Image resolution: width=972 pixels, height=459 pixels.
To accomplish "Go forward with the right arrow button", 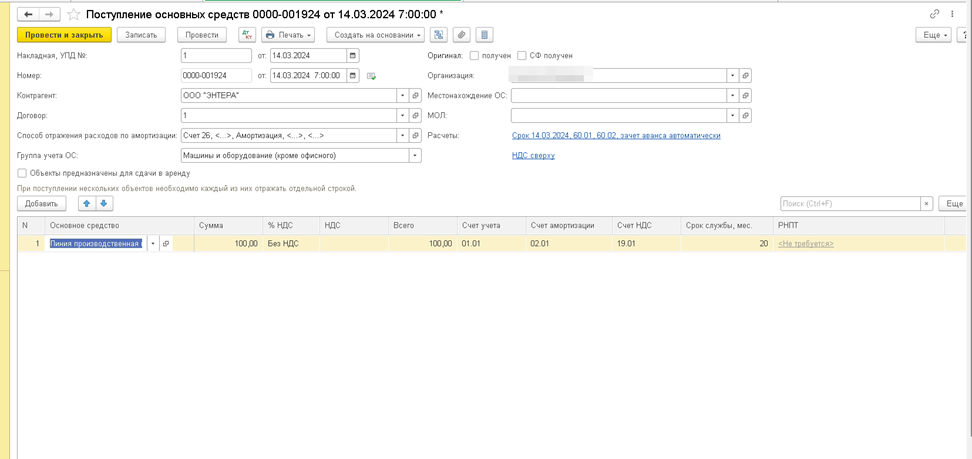I will (x=50, y=14).
